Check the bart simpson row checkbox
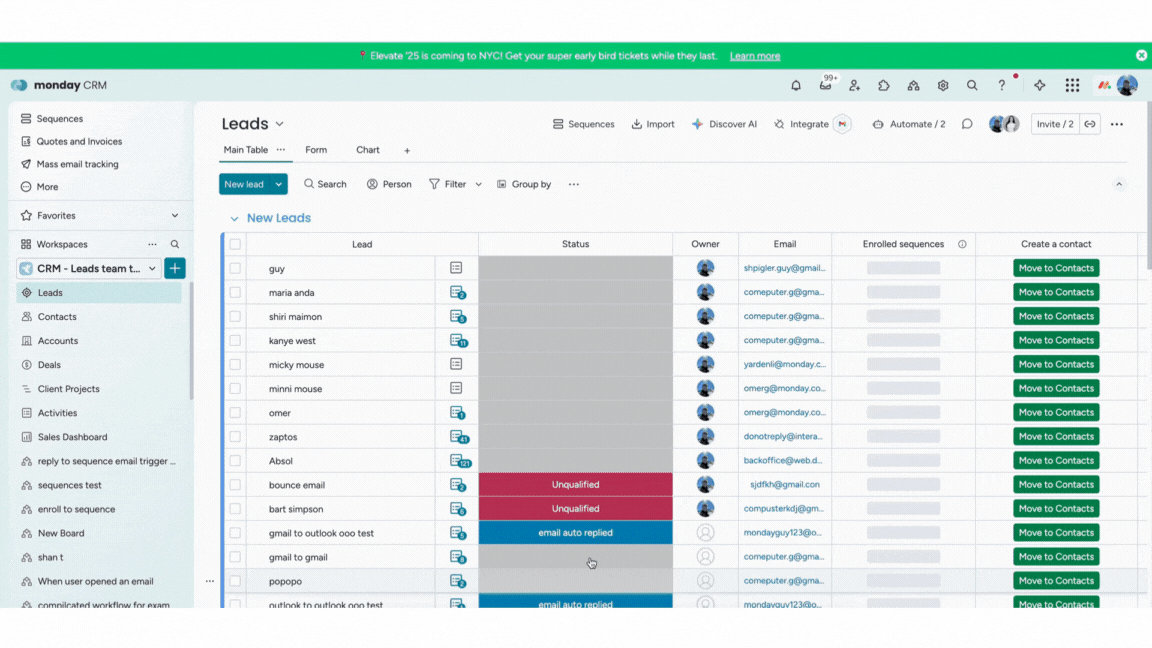 [235, 508]
